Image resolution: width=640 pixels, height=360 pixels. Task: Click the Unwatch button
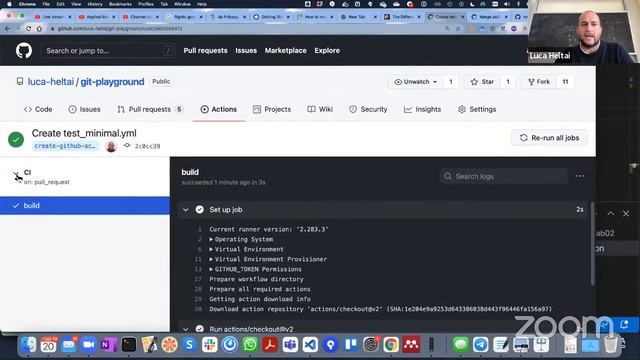[416, 82]
